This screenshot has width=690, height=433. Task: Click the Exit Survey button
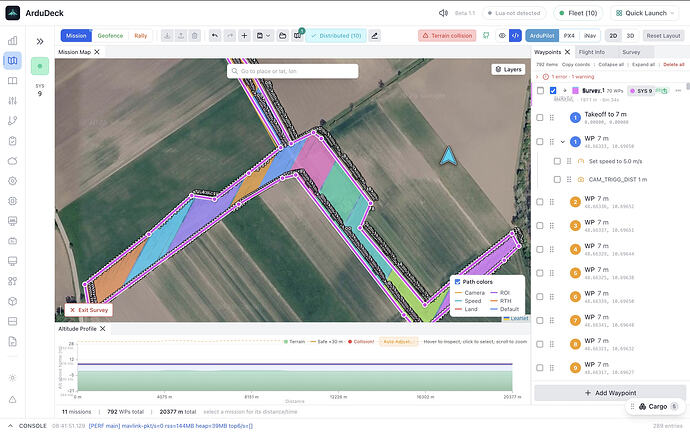click(x=89, y=310)
